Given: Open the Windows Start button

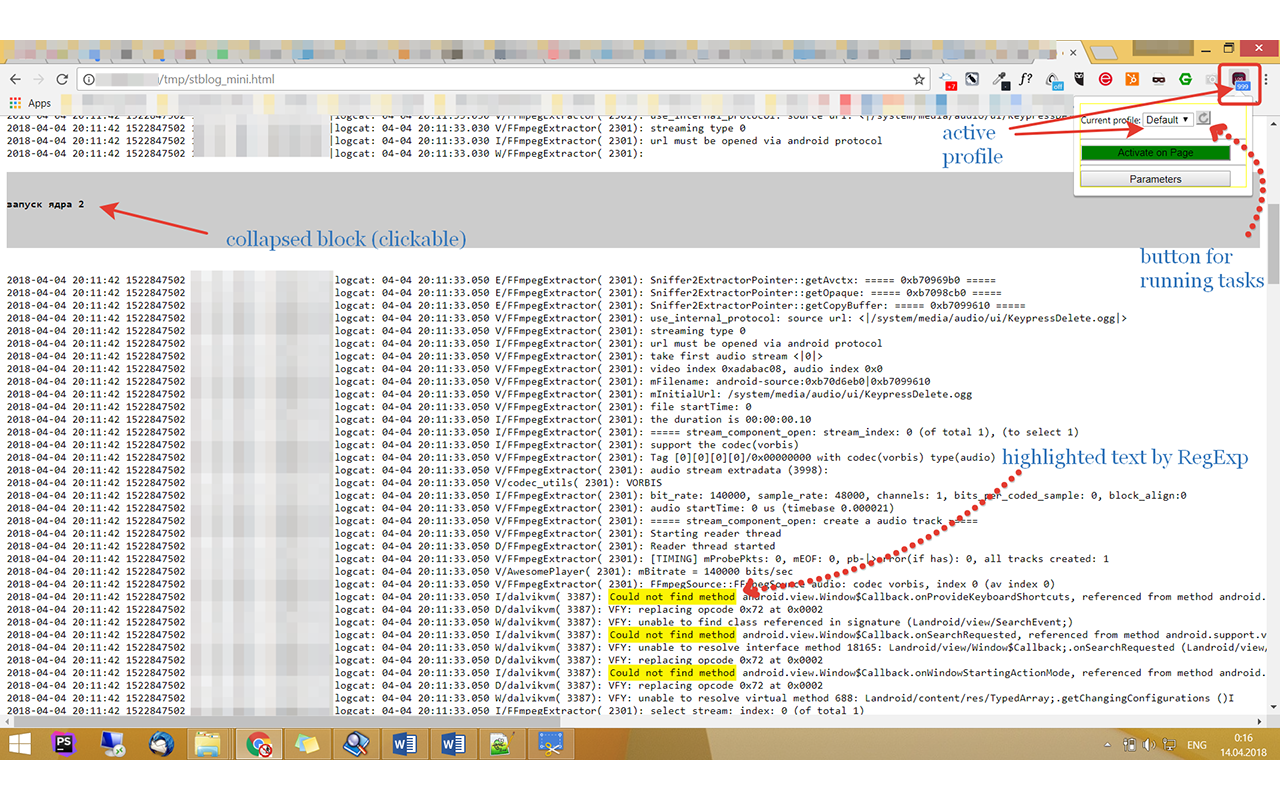Looking at the screenshot, I should [21, 744].
